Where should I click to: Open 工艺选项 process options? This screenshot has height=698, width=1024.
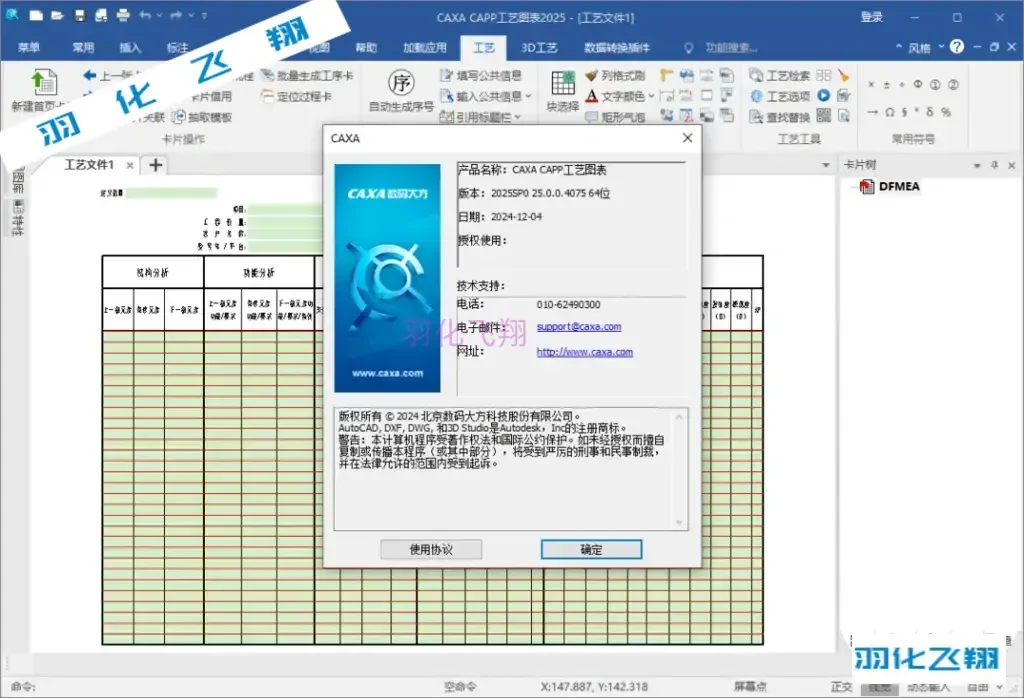click(780, 96)
